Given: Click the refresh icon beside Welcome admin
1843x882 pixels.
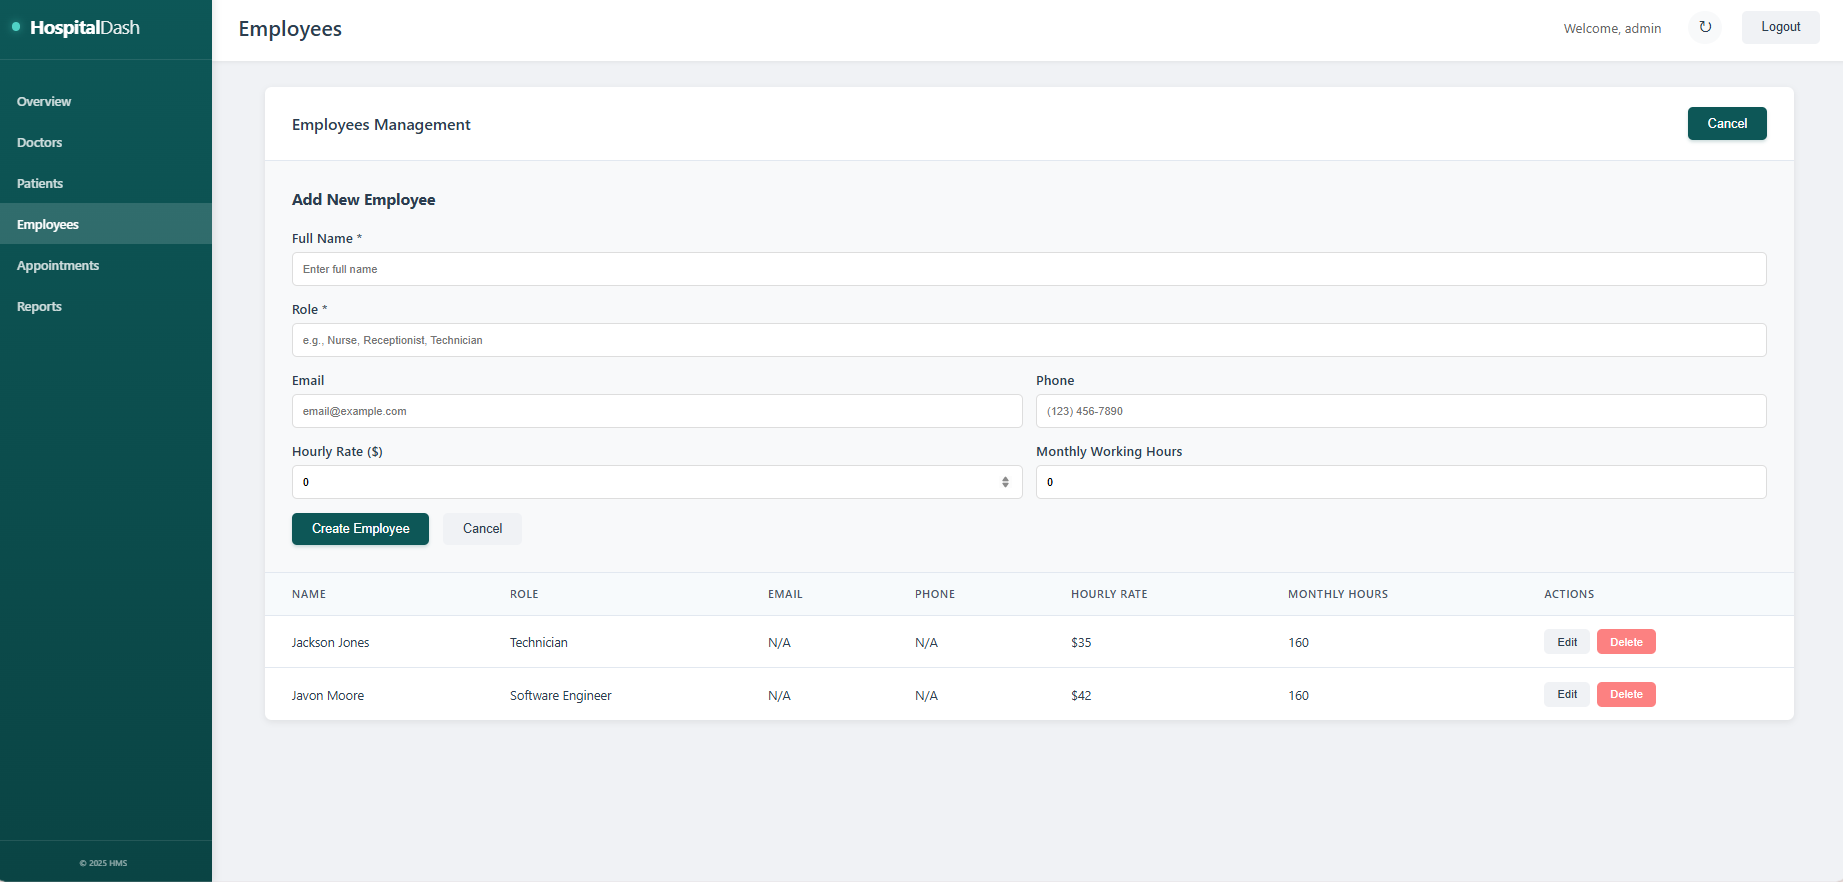Looking at the screenshot, I should point(1705,28).
